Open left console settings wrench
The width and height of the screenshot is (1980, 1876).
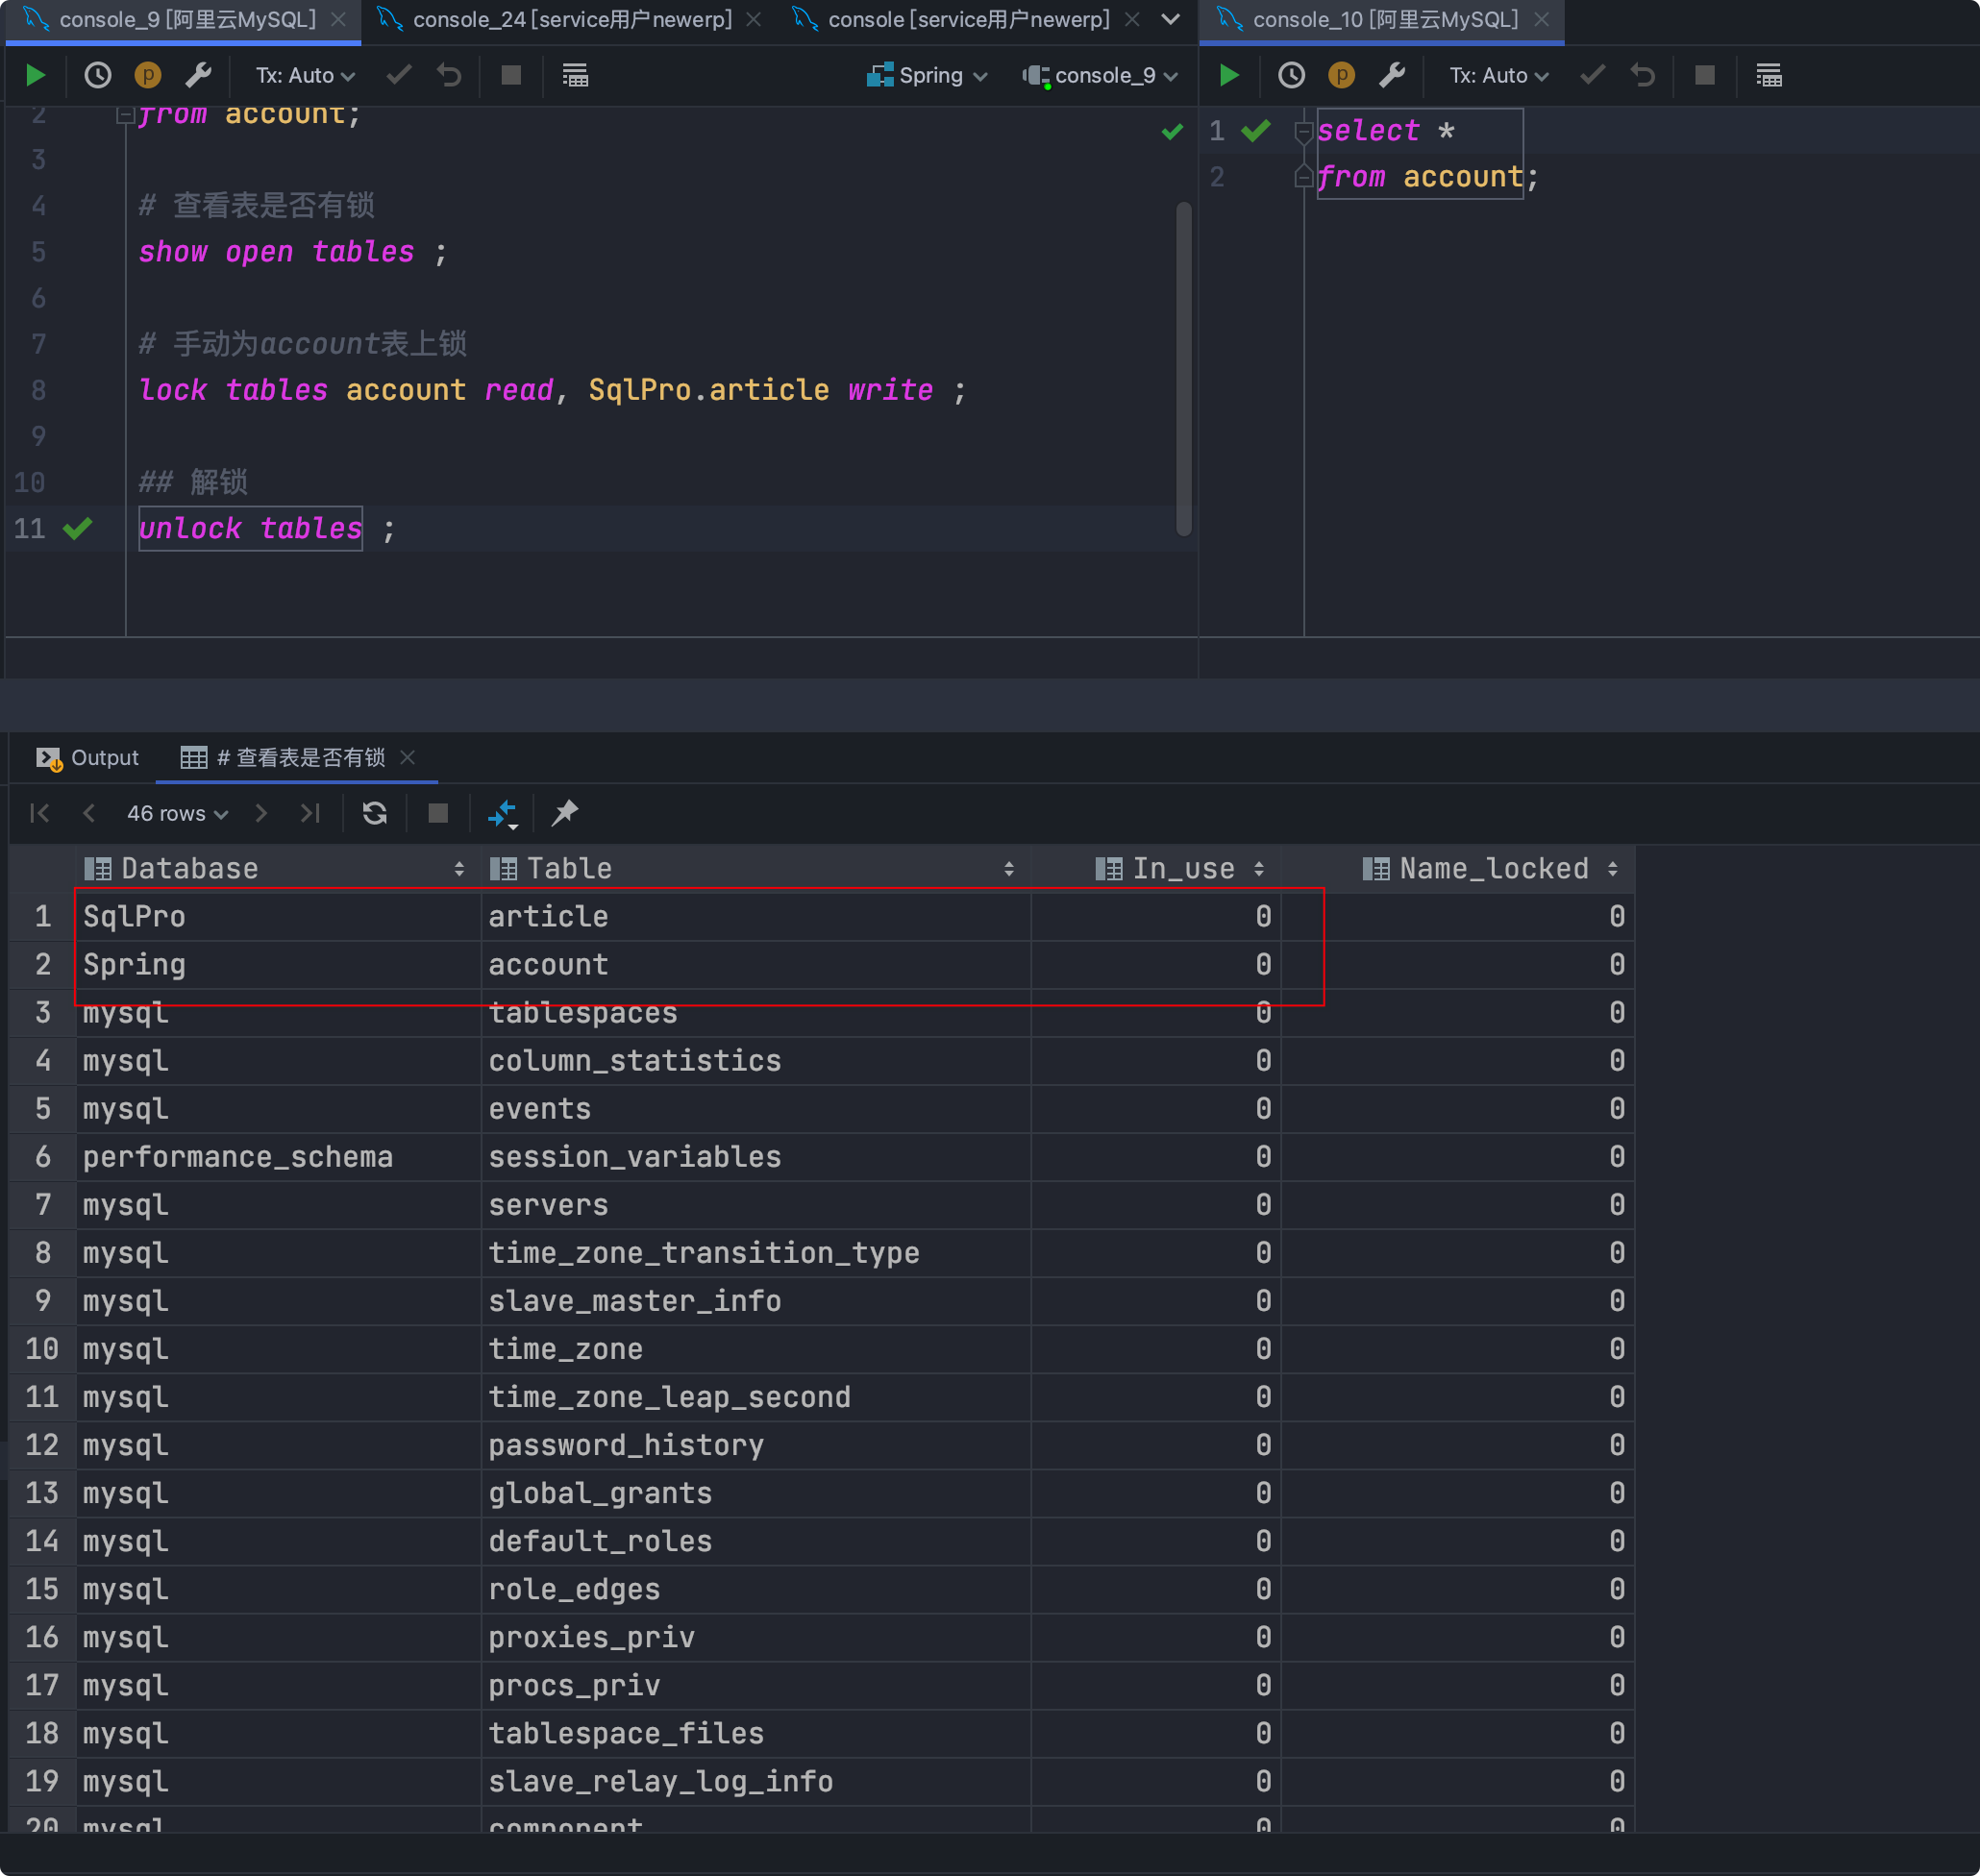(x=198, y=75)
